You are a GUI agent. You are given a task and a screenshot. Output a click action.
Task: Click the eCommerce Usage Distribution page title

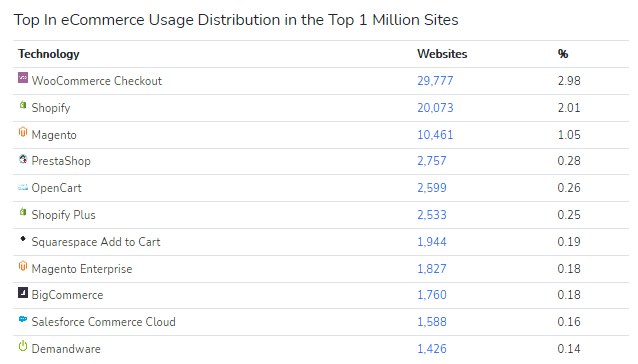pyautogui.click(x=236, y=20)
